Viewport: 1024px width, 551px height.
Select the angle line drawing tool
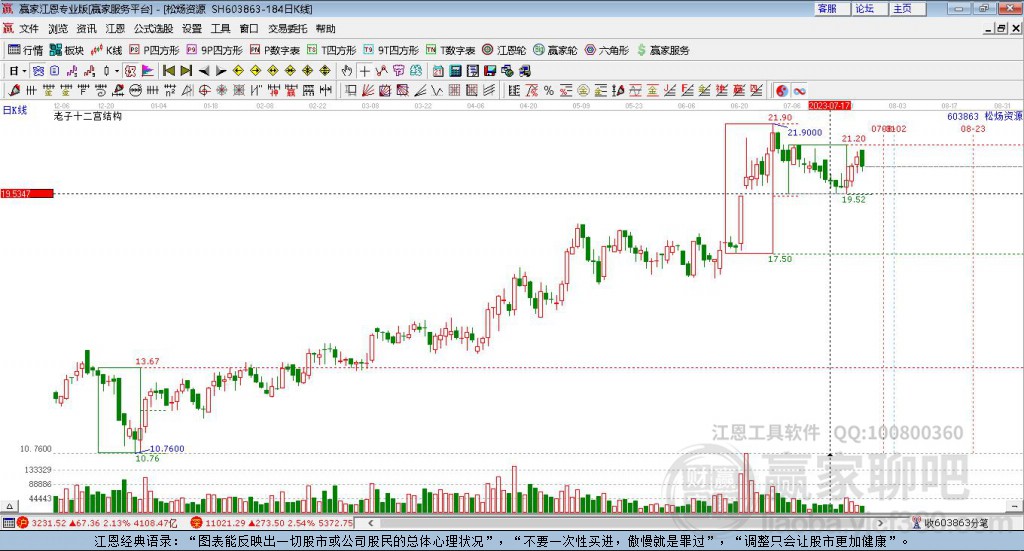pyautogui.click(x=420, y=91)
